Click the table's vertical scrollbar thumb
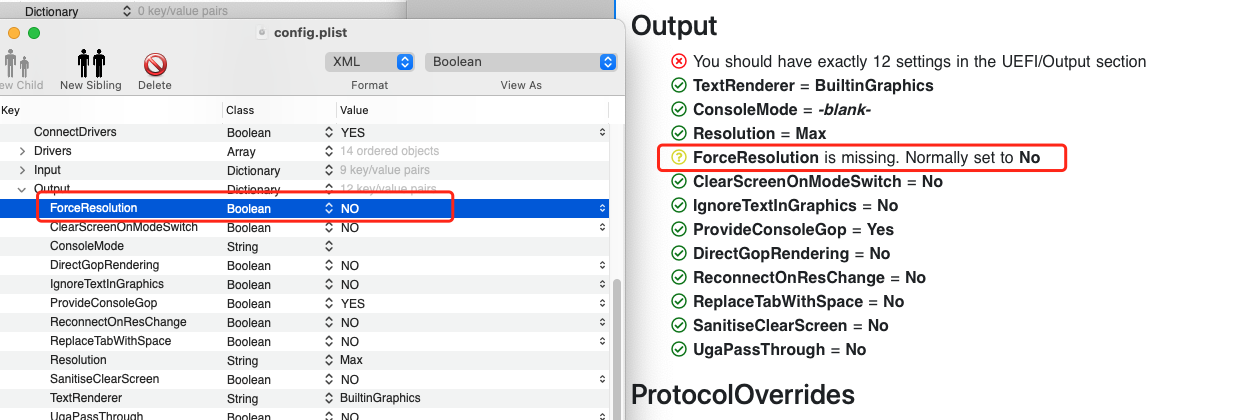The image size is (1257, 420). coord(619,340)
